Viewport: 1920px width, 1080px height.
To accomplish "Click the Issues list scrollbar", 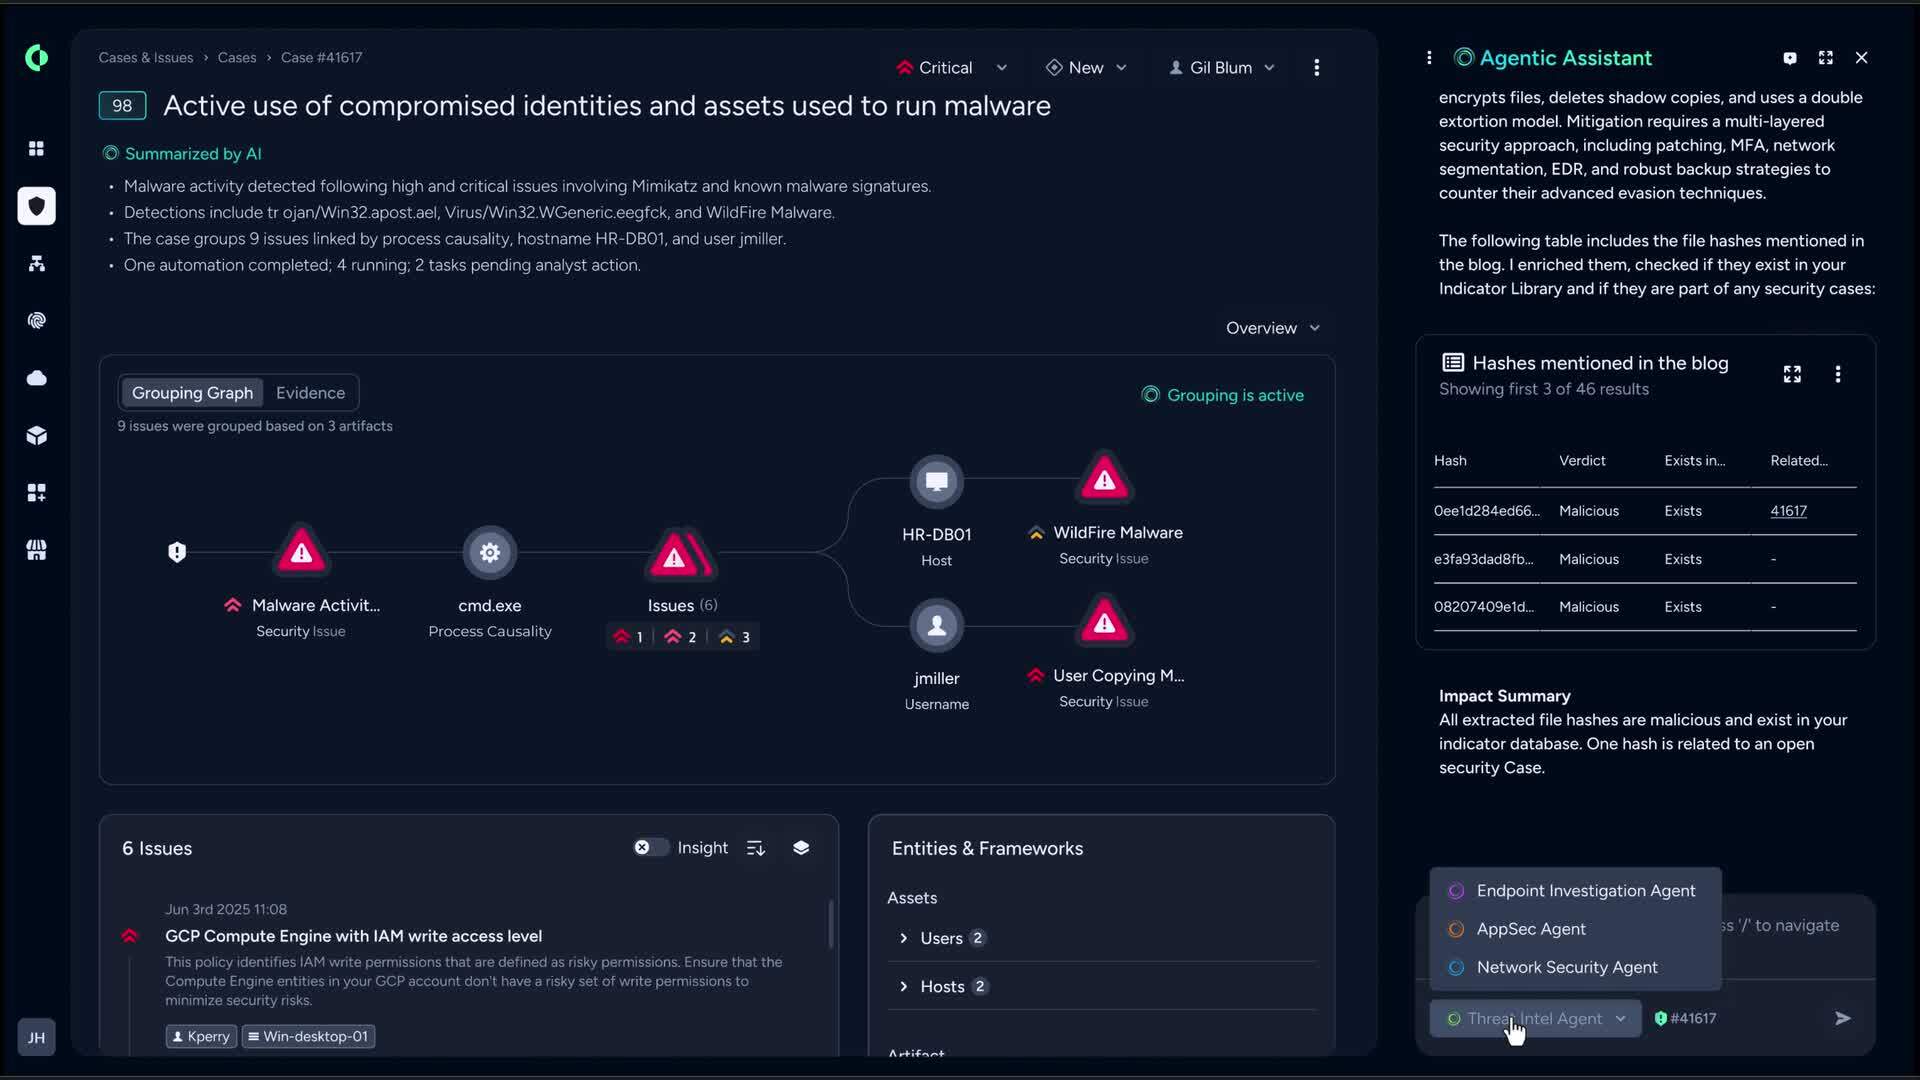I will pyautogui.click(x=830, y=925).
